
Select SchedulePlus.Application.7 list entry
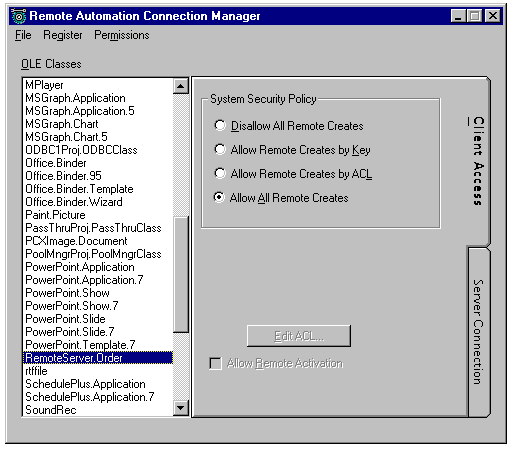[90, 397]
